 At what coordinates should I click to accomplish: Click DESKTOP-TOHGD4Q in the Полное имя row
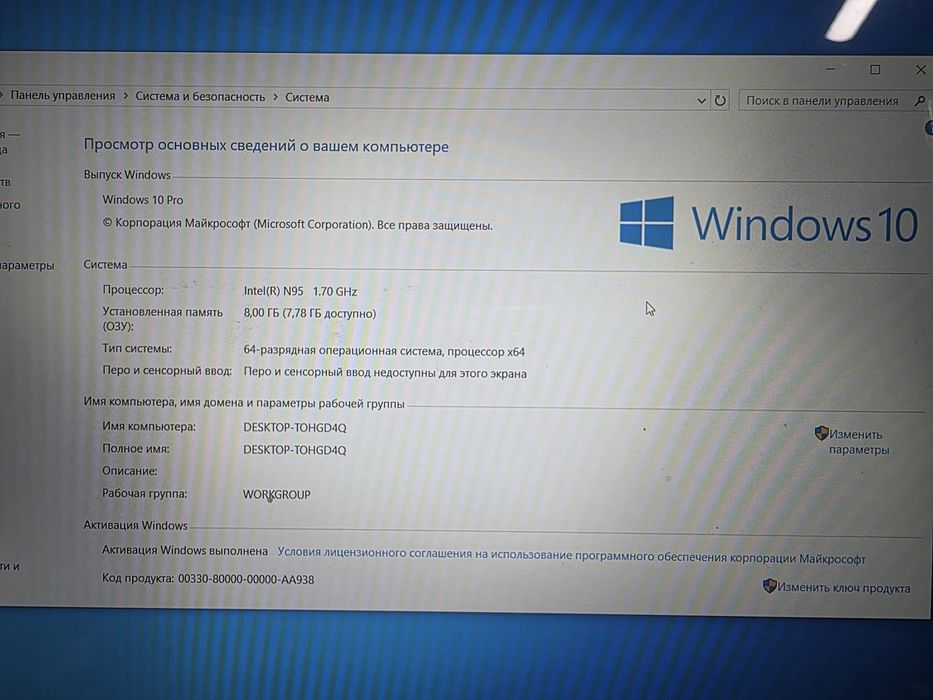[x=295, y=450]
